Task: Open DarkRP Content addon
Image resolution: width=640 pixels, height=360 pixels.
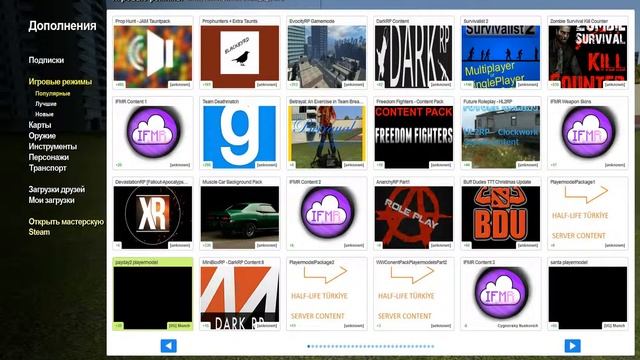Action: point(414,53)
